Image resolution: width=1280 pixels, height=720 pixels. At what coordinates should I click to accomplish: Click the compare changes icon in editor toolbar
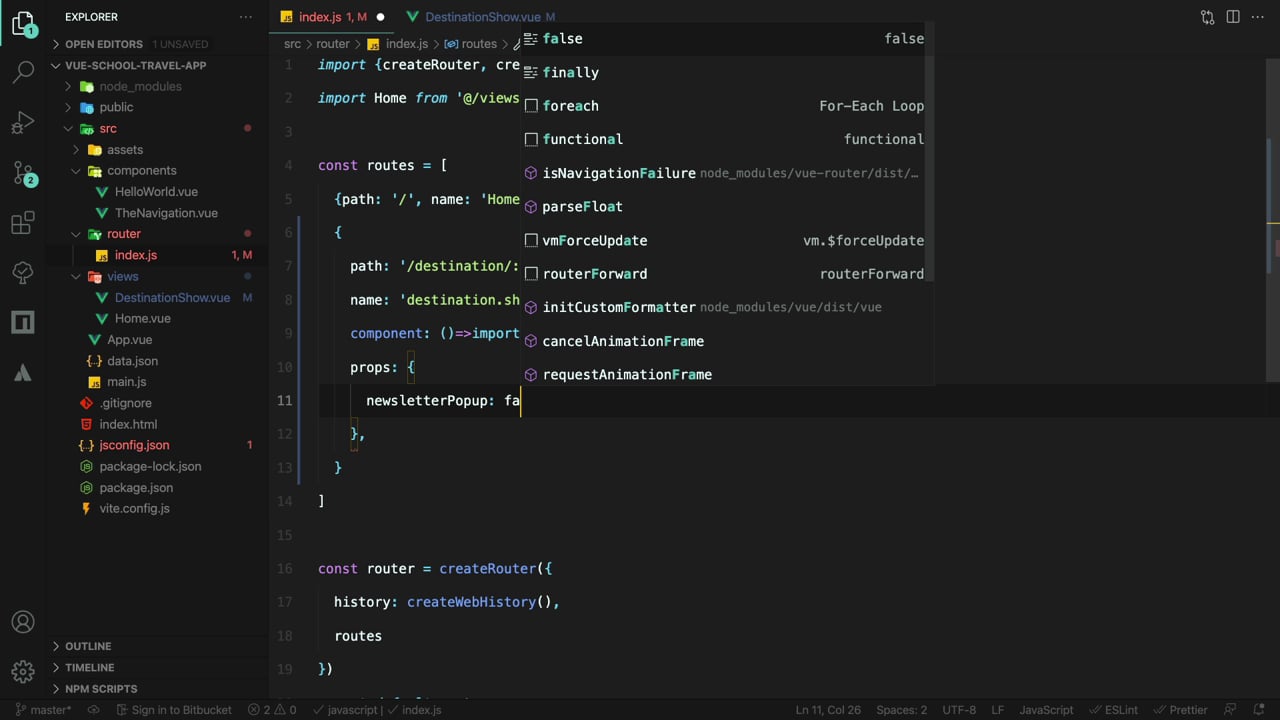click(x=1207, y=17)
